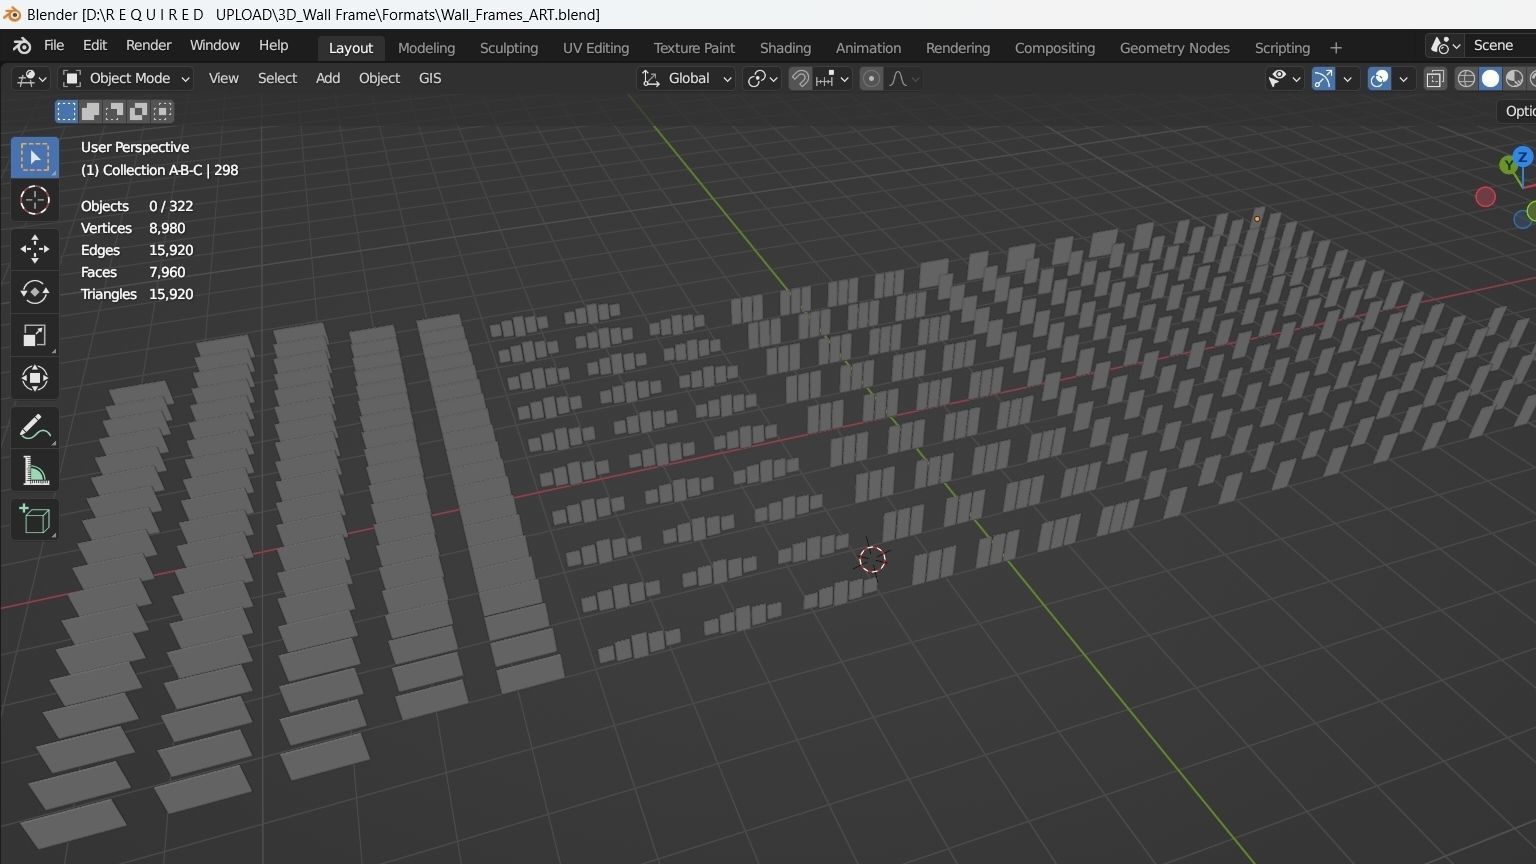Expand the gizmo options arrow
1536x864 pixels.
(x=1348, y=79)
